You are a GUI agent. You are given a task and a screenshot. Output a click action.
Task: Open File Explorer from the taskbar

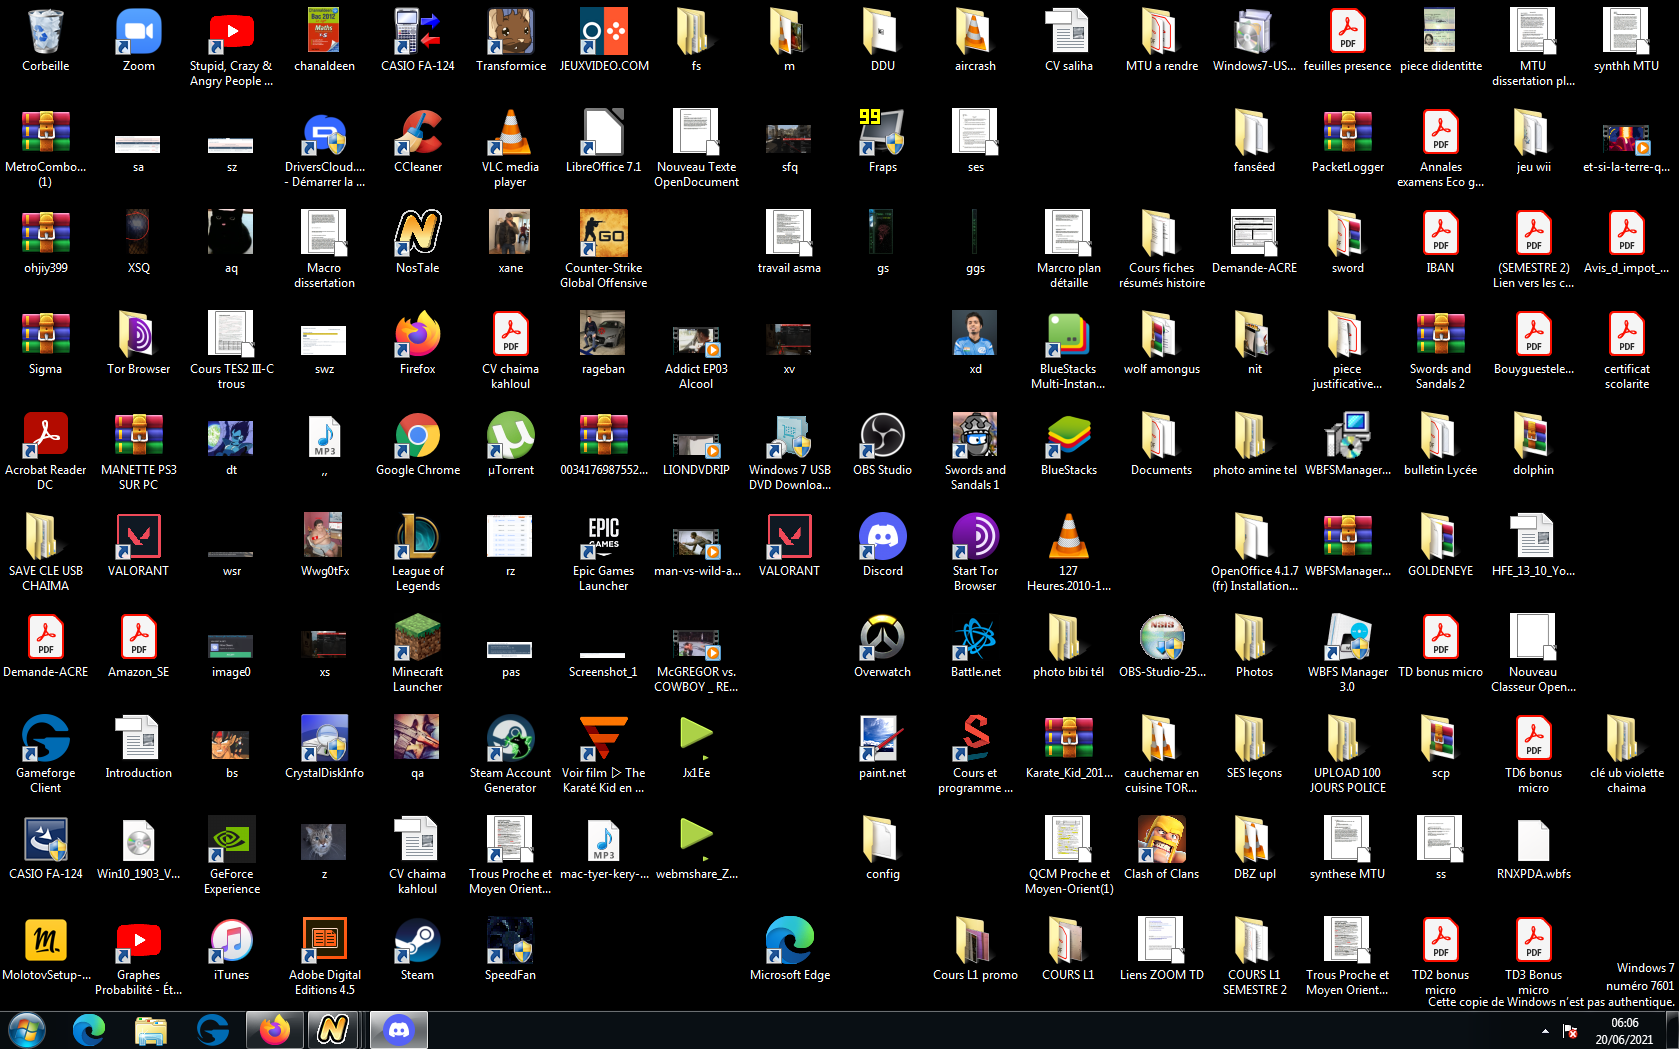point(151,1030)
